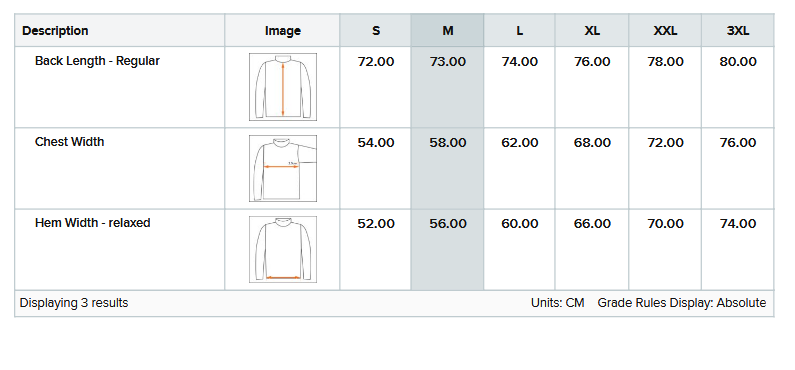Click the 58.00 chest width value for M

[x=448, y=143]
